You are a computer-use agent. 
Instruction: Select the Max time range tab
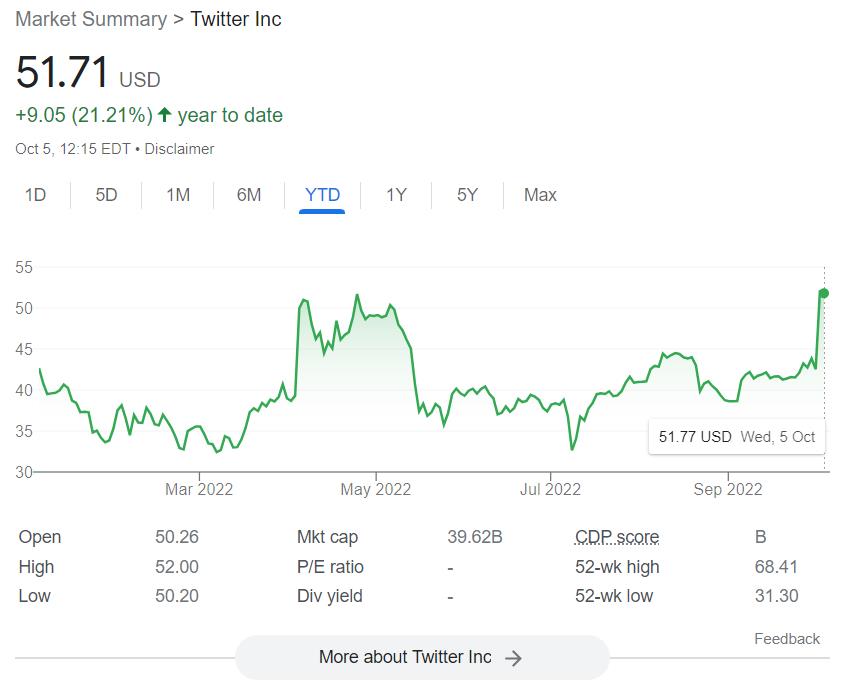pos(540,195)
